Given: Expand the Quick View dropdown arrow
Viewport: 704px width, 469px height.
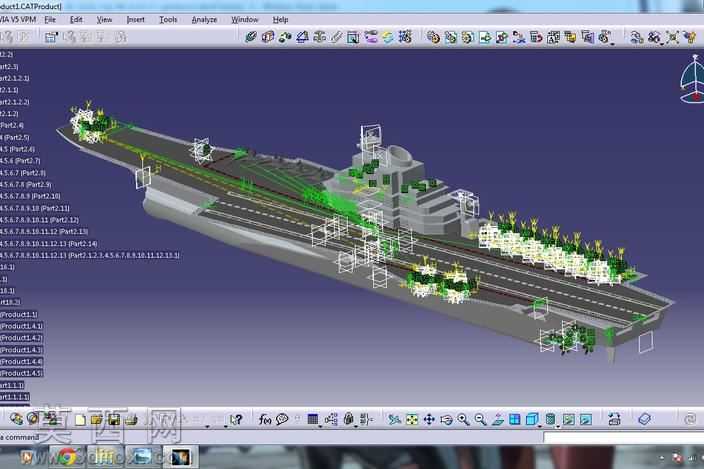Looking at the screenshot, I should coord(539,425).
